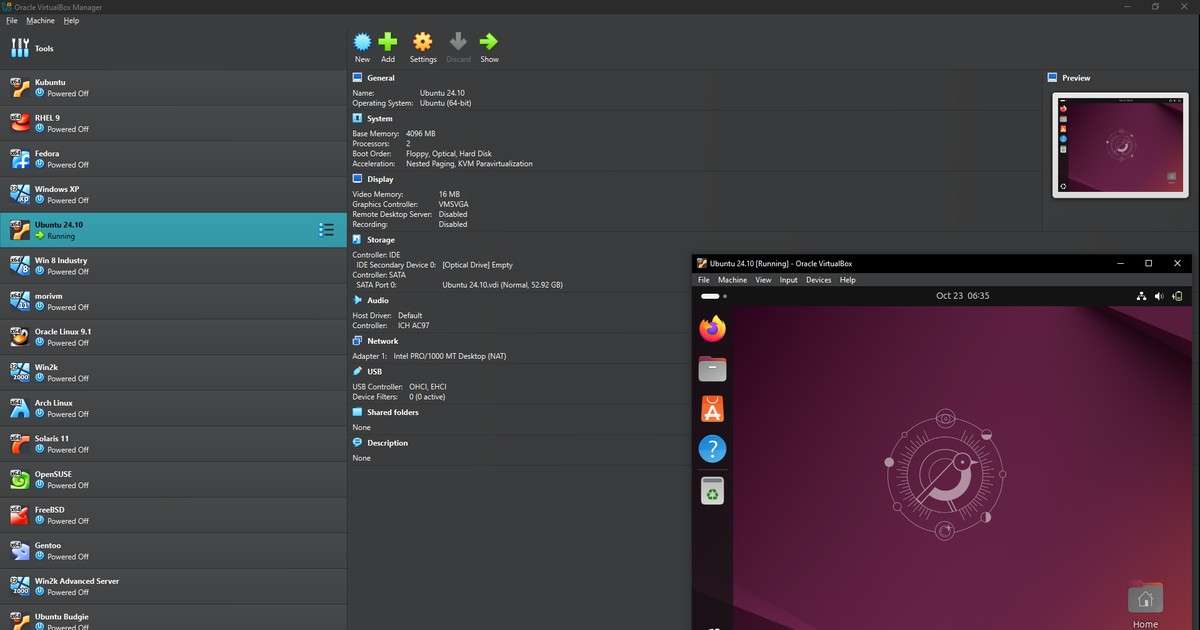Click the Base Memory 4096 MB value
The image size is (1200, 630).
(420, 133)
